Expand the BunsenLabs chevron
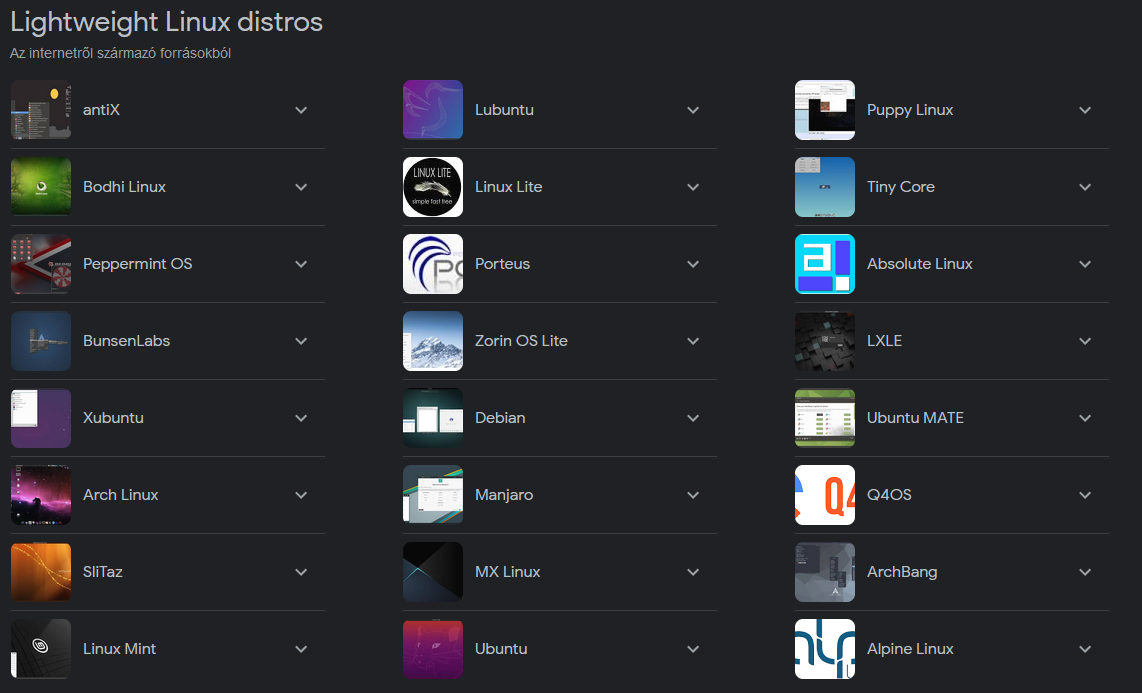 301,341
